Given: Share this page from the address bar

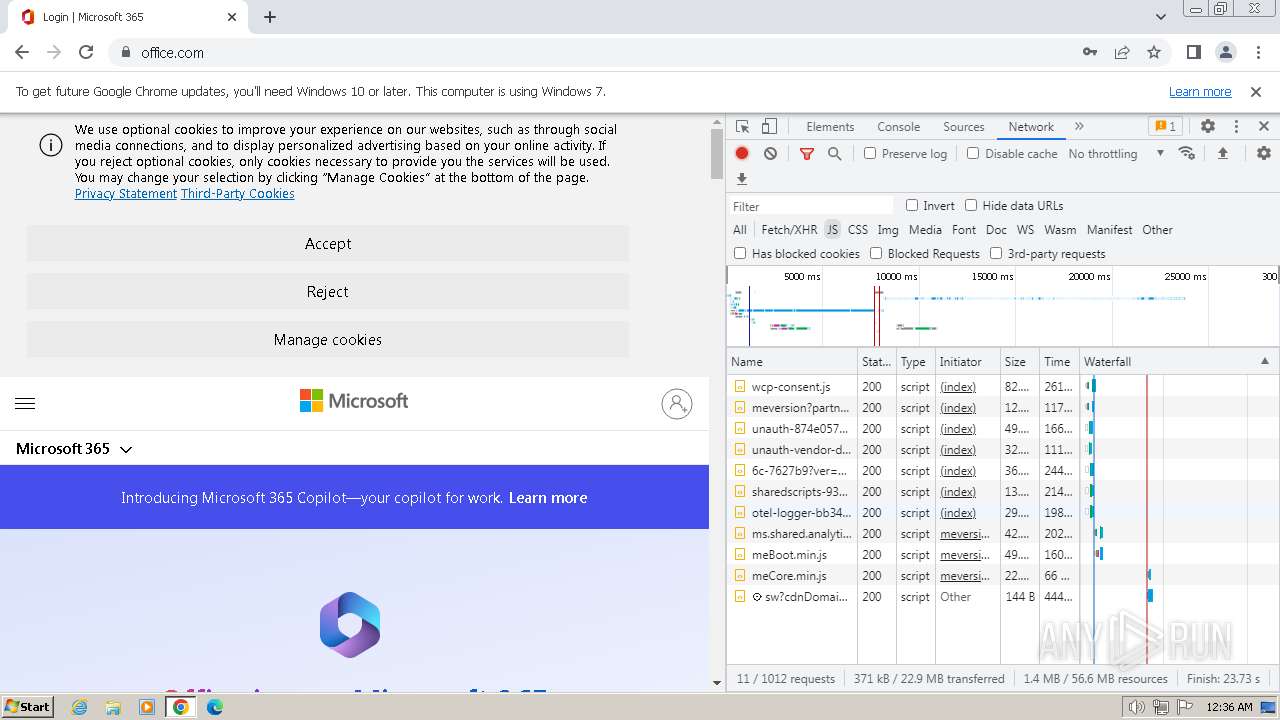Looking at the screenshot, I should 1122,52.
